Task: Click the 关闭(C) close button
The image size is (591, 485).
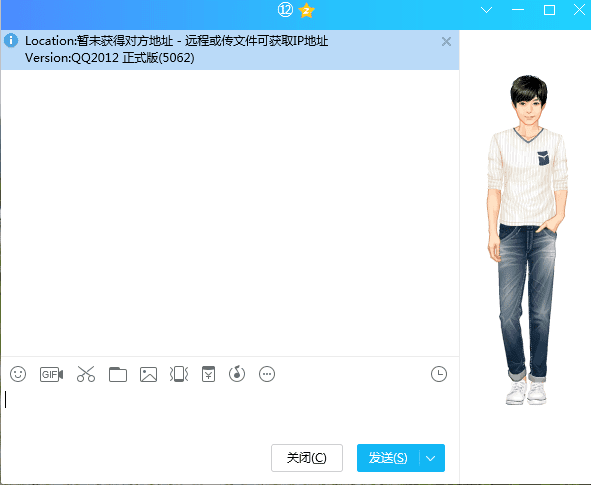Action: click(307, 458)
